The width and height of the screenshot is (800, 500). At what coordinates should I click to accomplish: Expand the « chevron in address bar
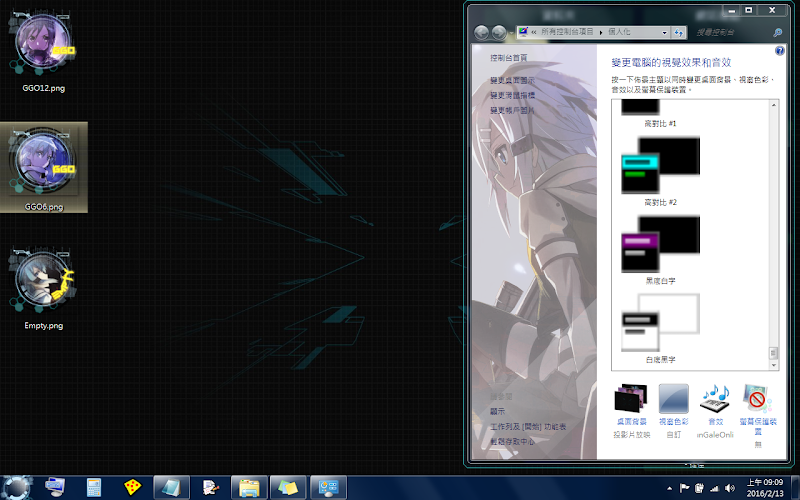pyautogui.click(x=534, y=32)
